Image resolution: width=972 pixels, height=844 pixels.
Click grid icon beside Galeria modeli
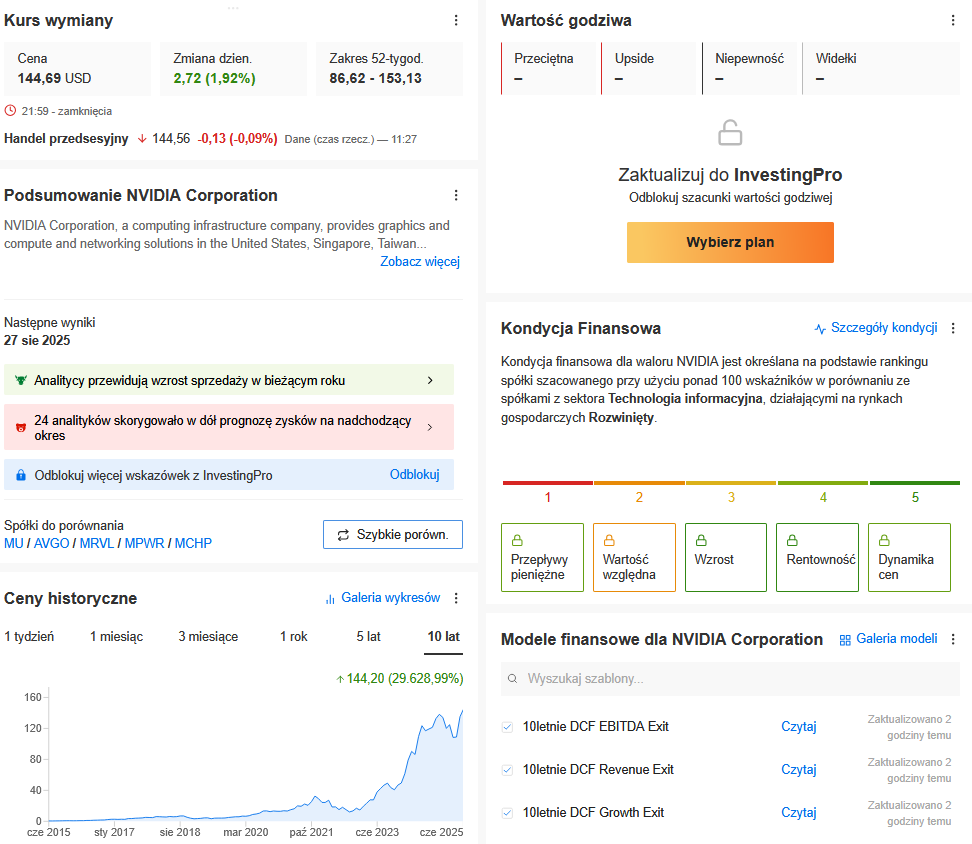click(x=845, y=640)
